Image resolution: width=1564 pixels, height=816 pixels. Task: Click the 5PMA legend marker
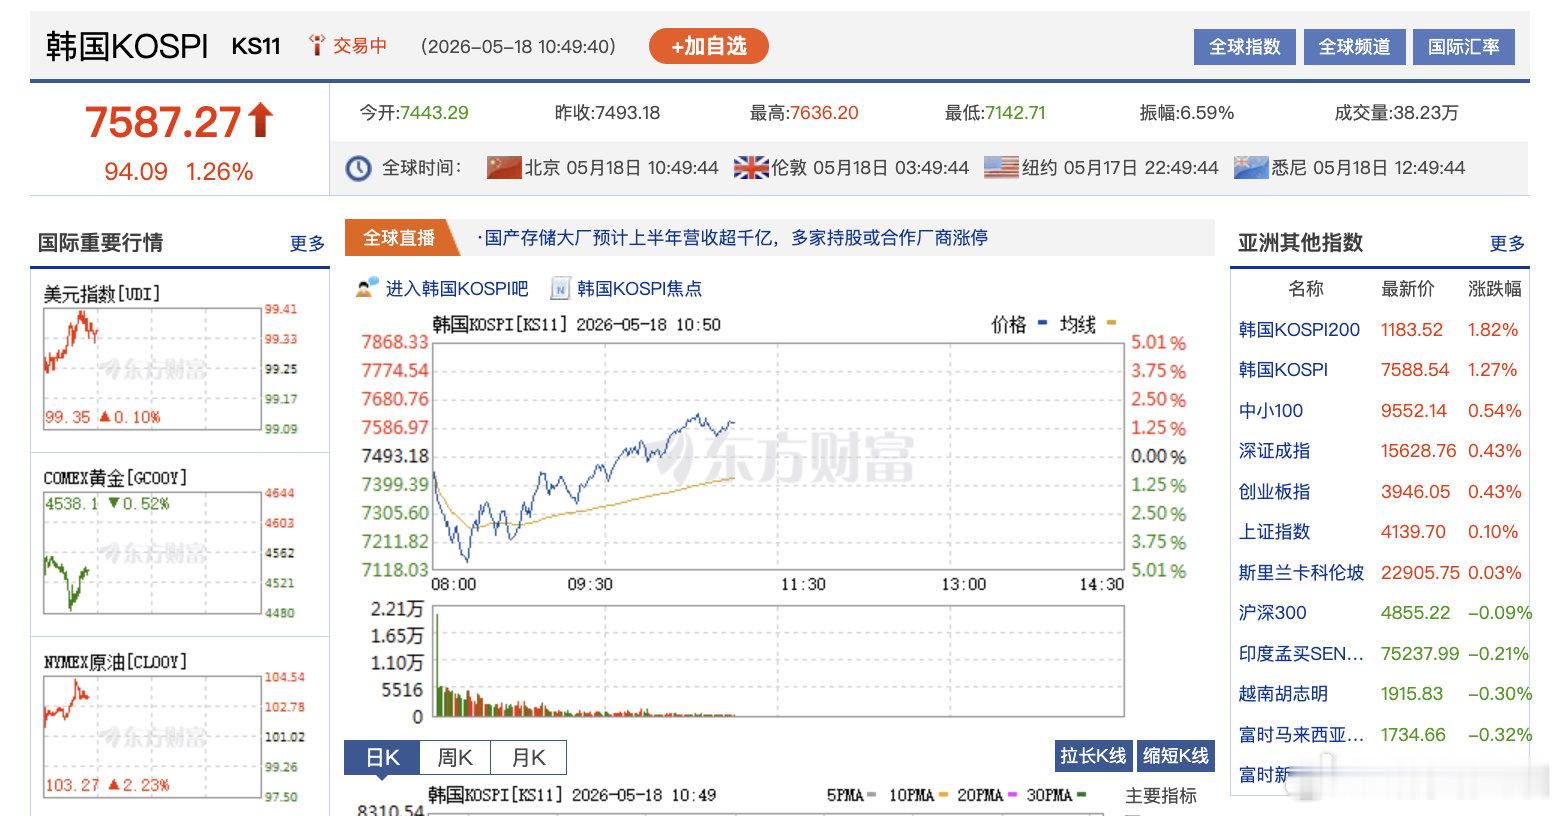[871, 795]
